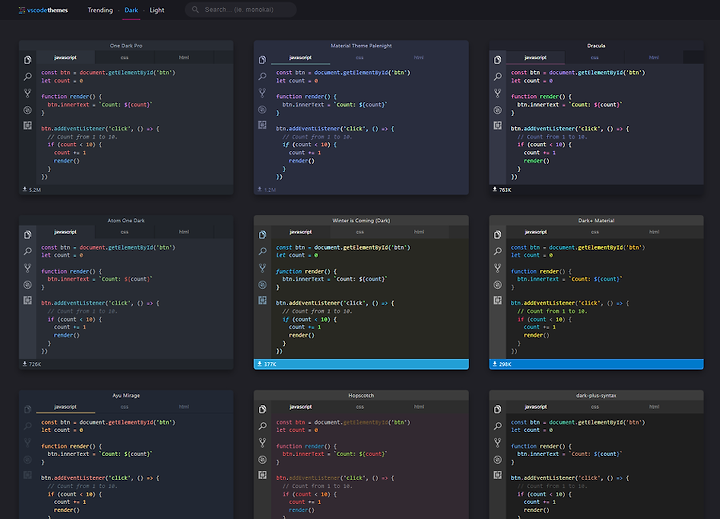Open the dark-plus-syntax theme title
Screen dimensions: 720x519
596,395
